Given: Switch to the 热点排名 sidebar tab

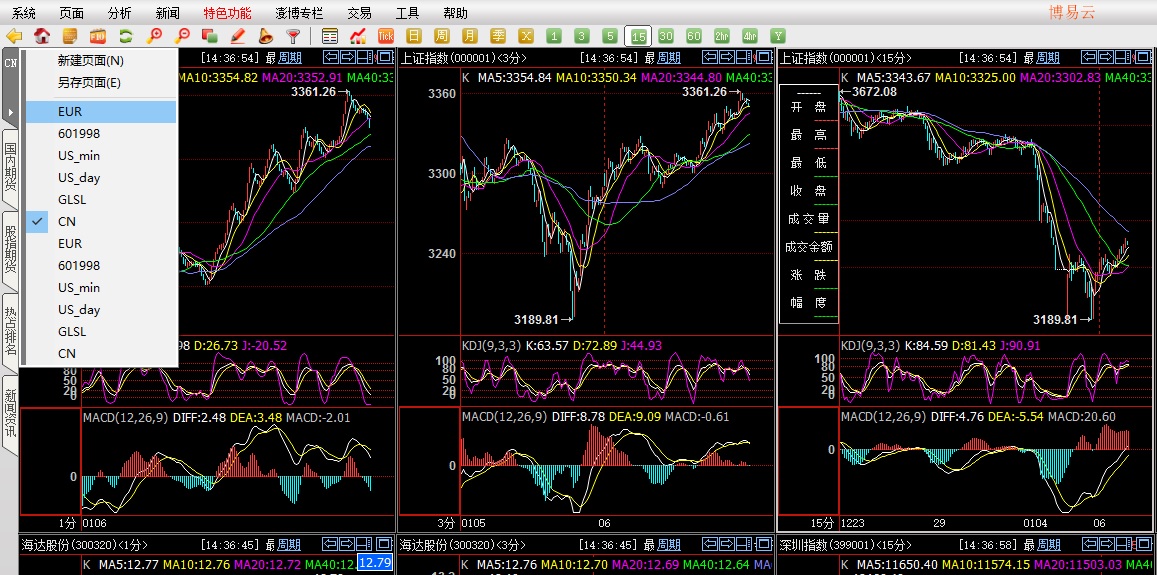Looking at the screenshot, I should (x=10, y=328).
